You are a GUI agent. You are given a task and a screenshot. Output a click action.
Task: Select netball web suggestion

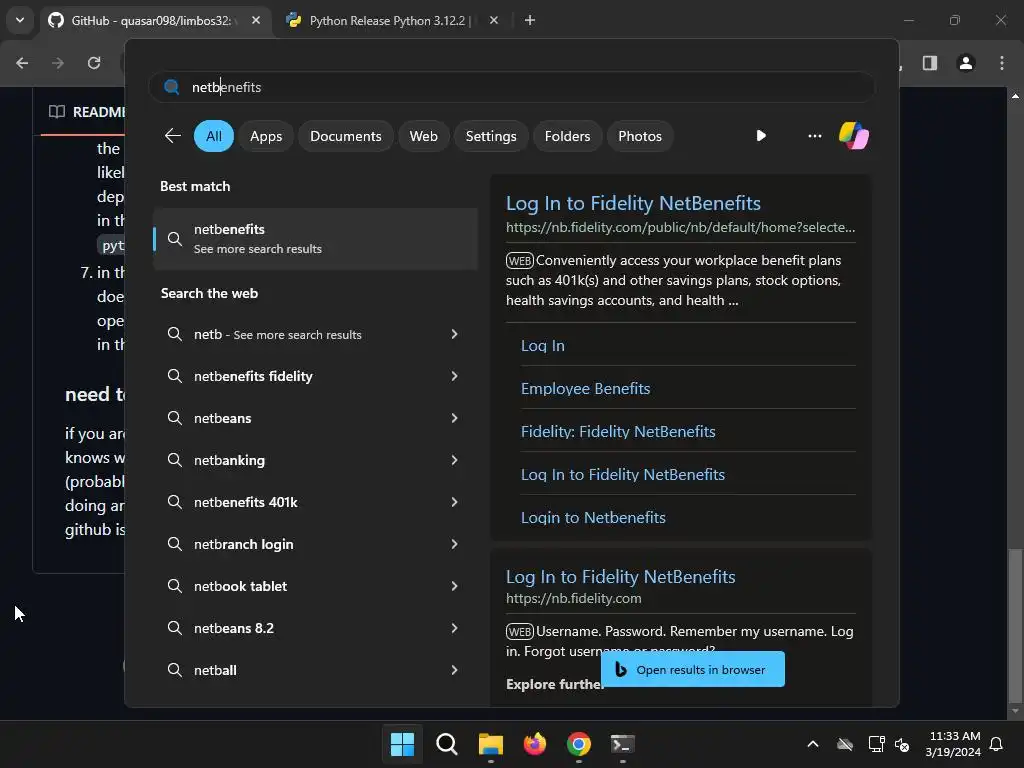point(215,671)
